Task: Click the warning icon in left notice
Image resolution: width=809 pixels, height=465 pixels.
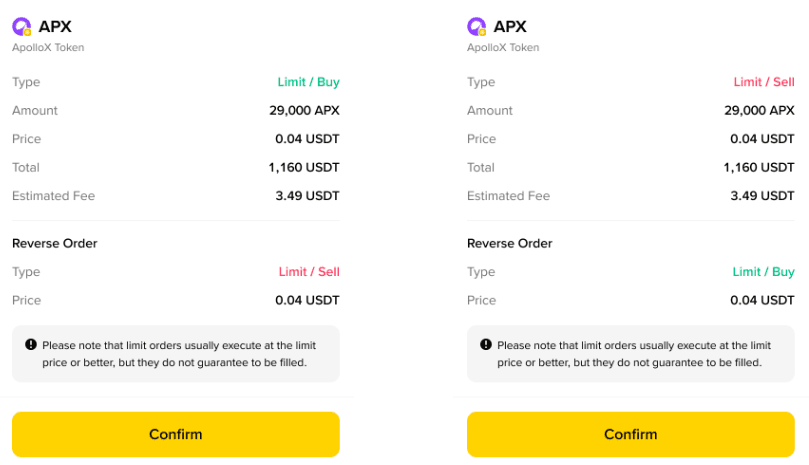Action: 31,344
